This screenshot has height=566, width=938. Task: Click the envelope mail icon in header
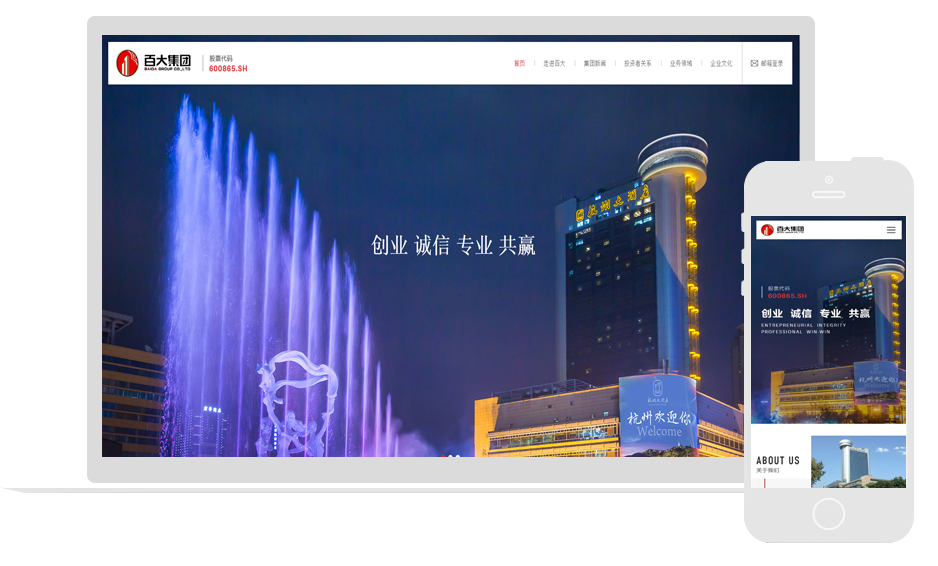point(754,63)
